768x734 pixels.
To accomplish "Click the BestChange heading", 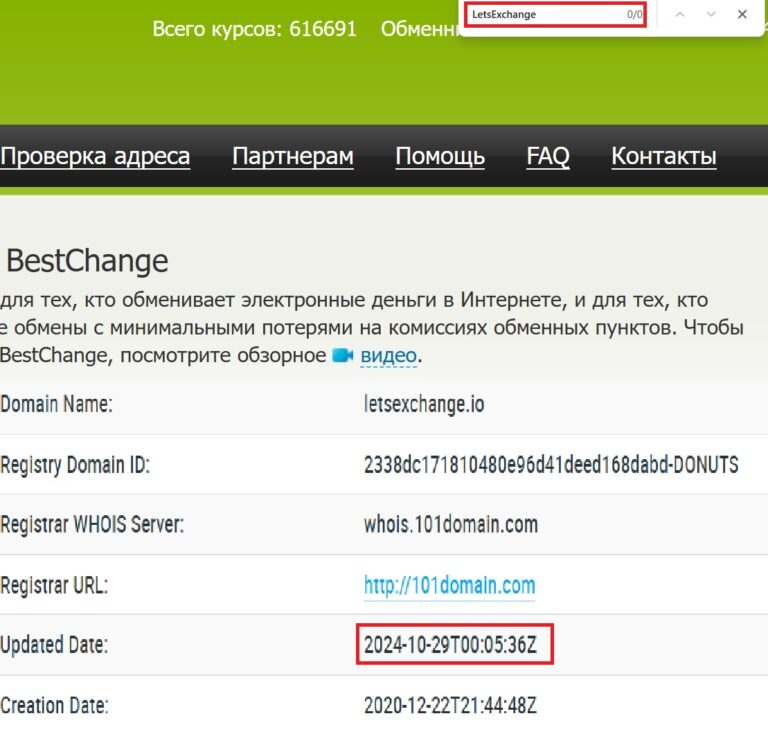I will pos(87,262).
